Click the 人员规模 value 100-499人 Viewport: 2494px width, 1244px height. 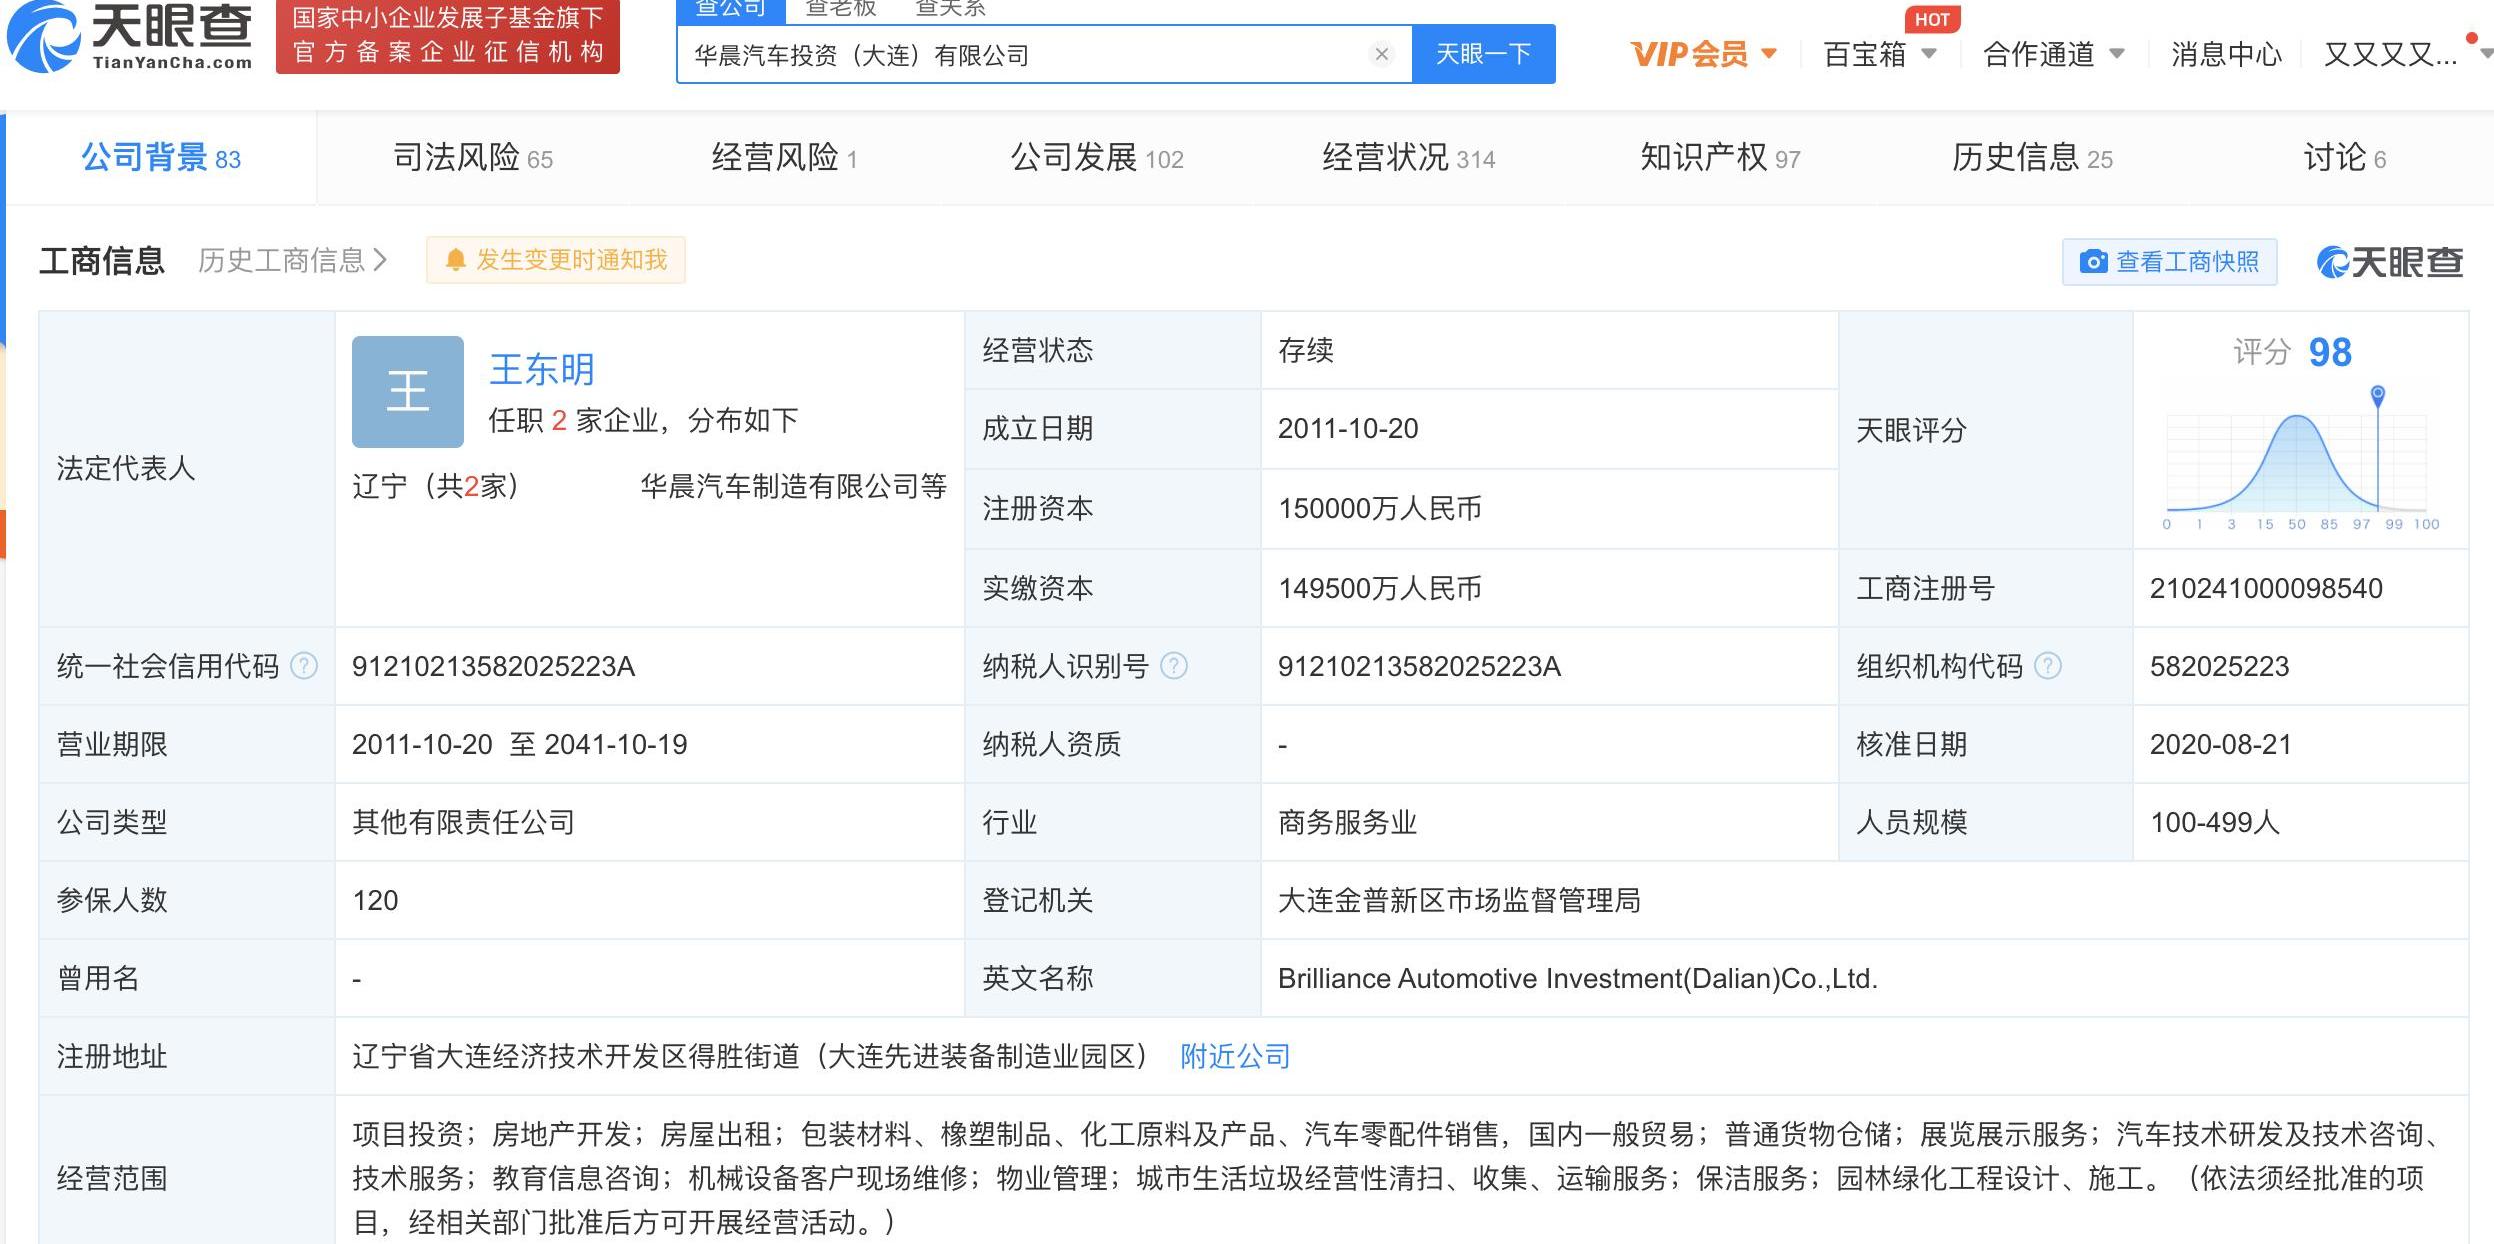(2215, 822)
